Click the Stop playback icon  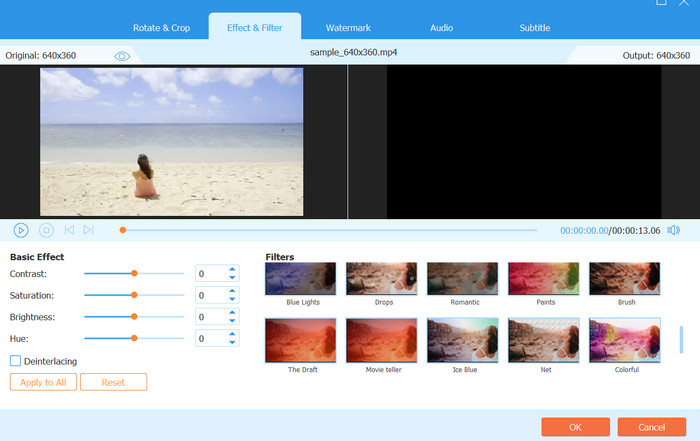click(x=46, y=230)
